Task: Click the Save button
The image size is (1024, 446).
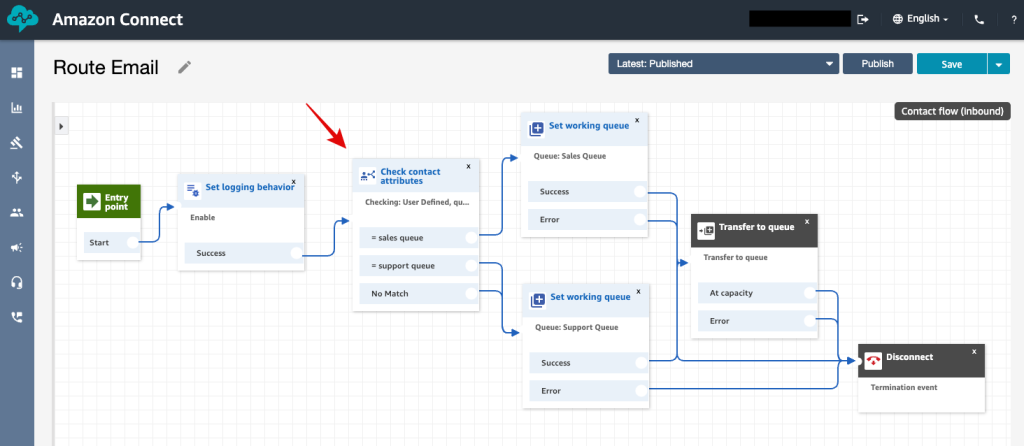Action: point(952,64)
